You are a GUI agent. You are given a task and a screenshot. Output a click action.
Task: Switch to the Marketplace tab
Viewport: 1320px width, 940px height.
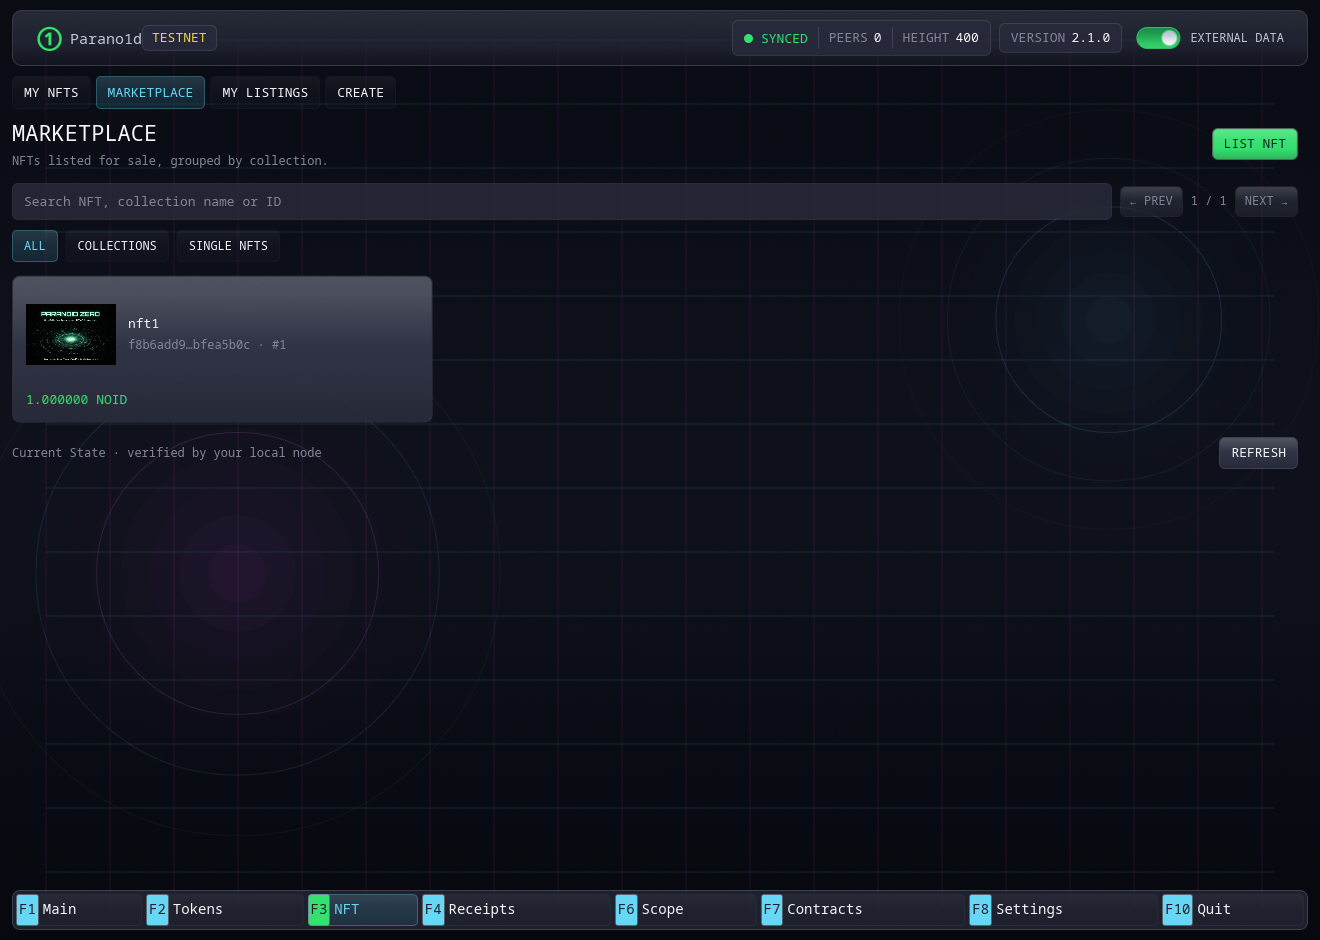pyautogui.click(x=150, y=93)
